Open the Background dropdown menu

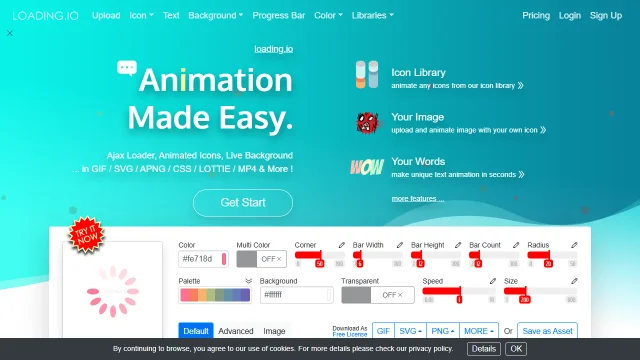click(x=216, y=16)
